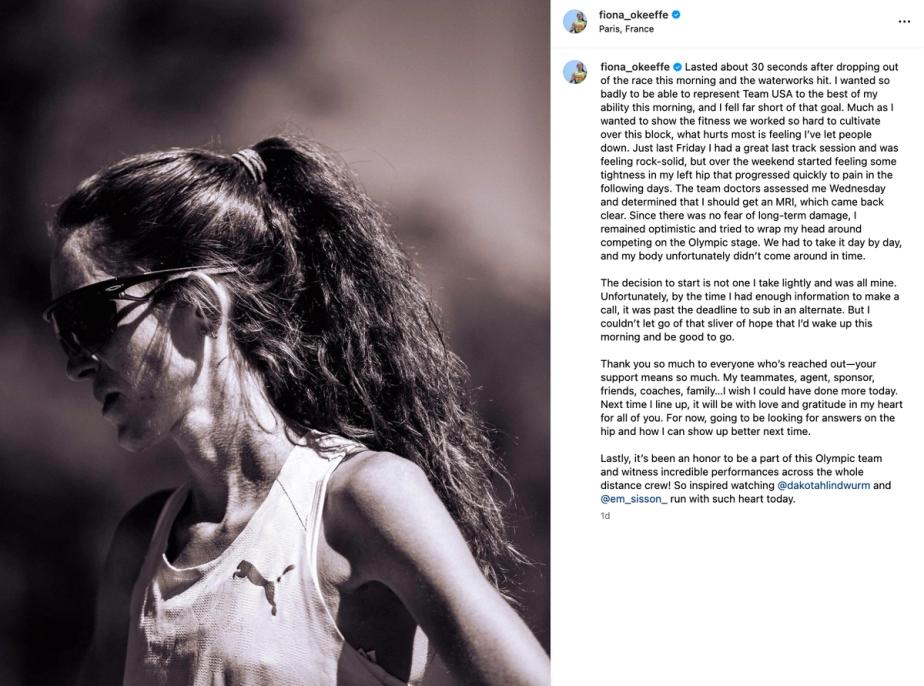Click the fiona_okeeffe username starting the caption
Viewport: 924px width, 686px height.
(x=635, y=67)
